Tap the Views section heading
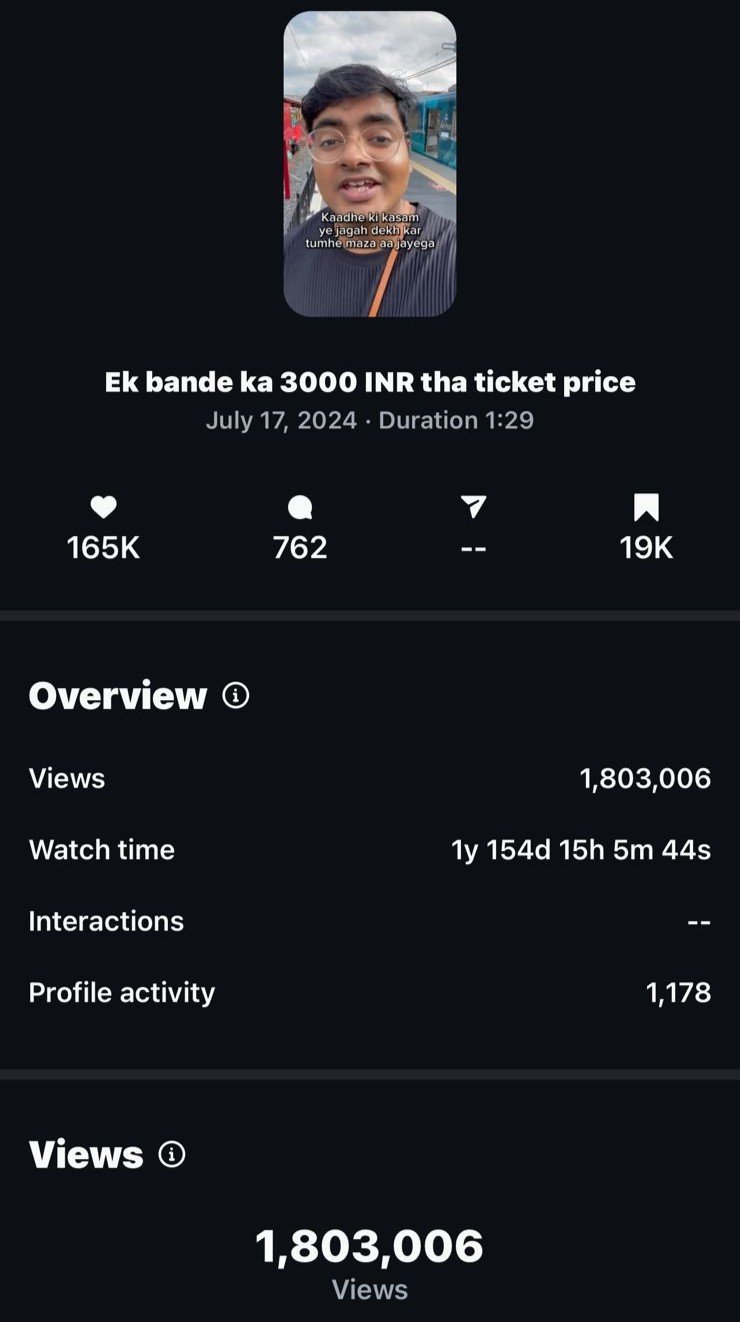Viewport: 740px width, 1322px height. pos(86,1155)
